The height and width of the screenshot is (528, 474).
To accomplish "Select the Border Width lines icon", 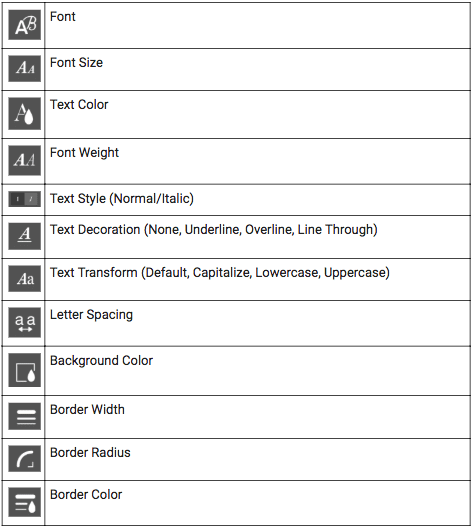I will (x=25, y=416).
